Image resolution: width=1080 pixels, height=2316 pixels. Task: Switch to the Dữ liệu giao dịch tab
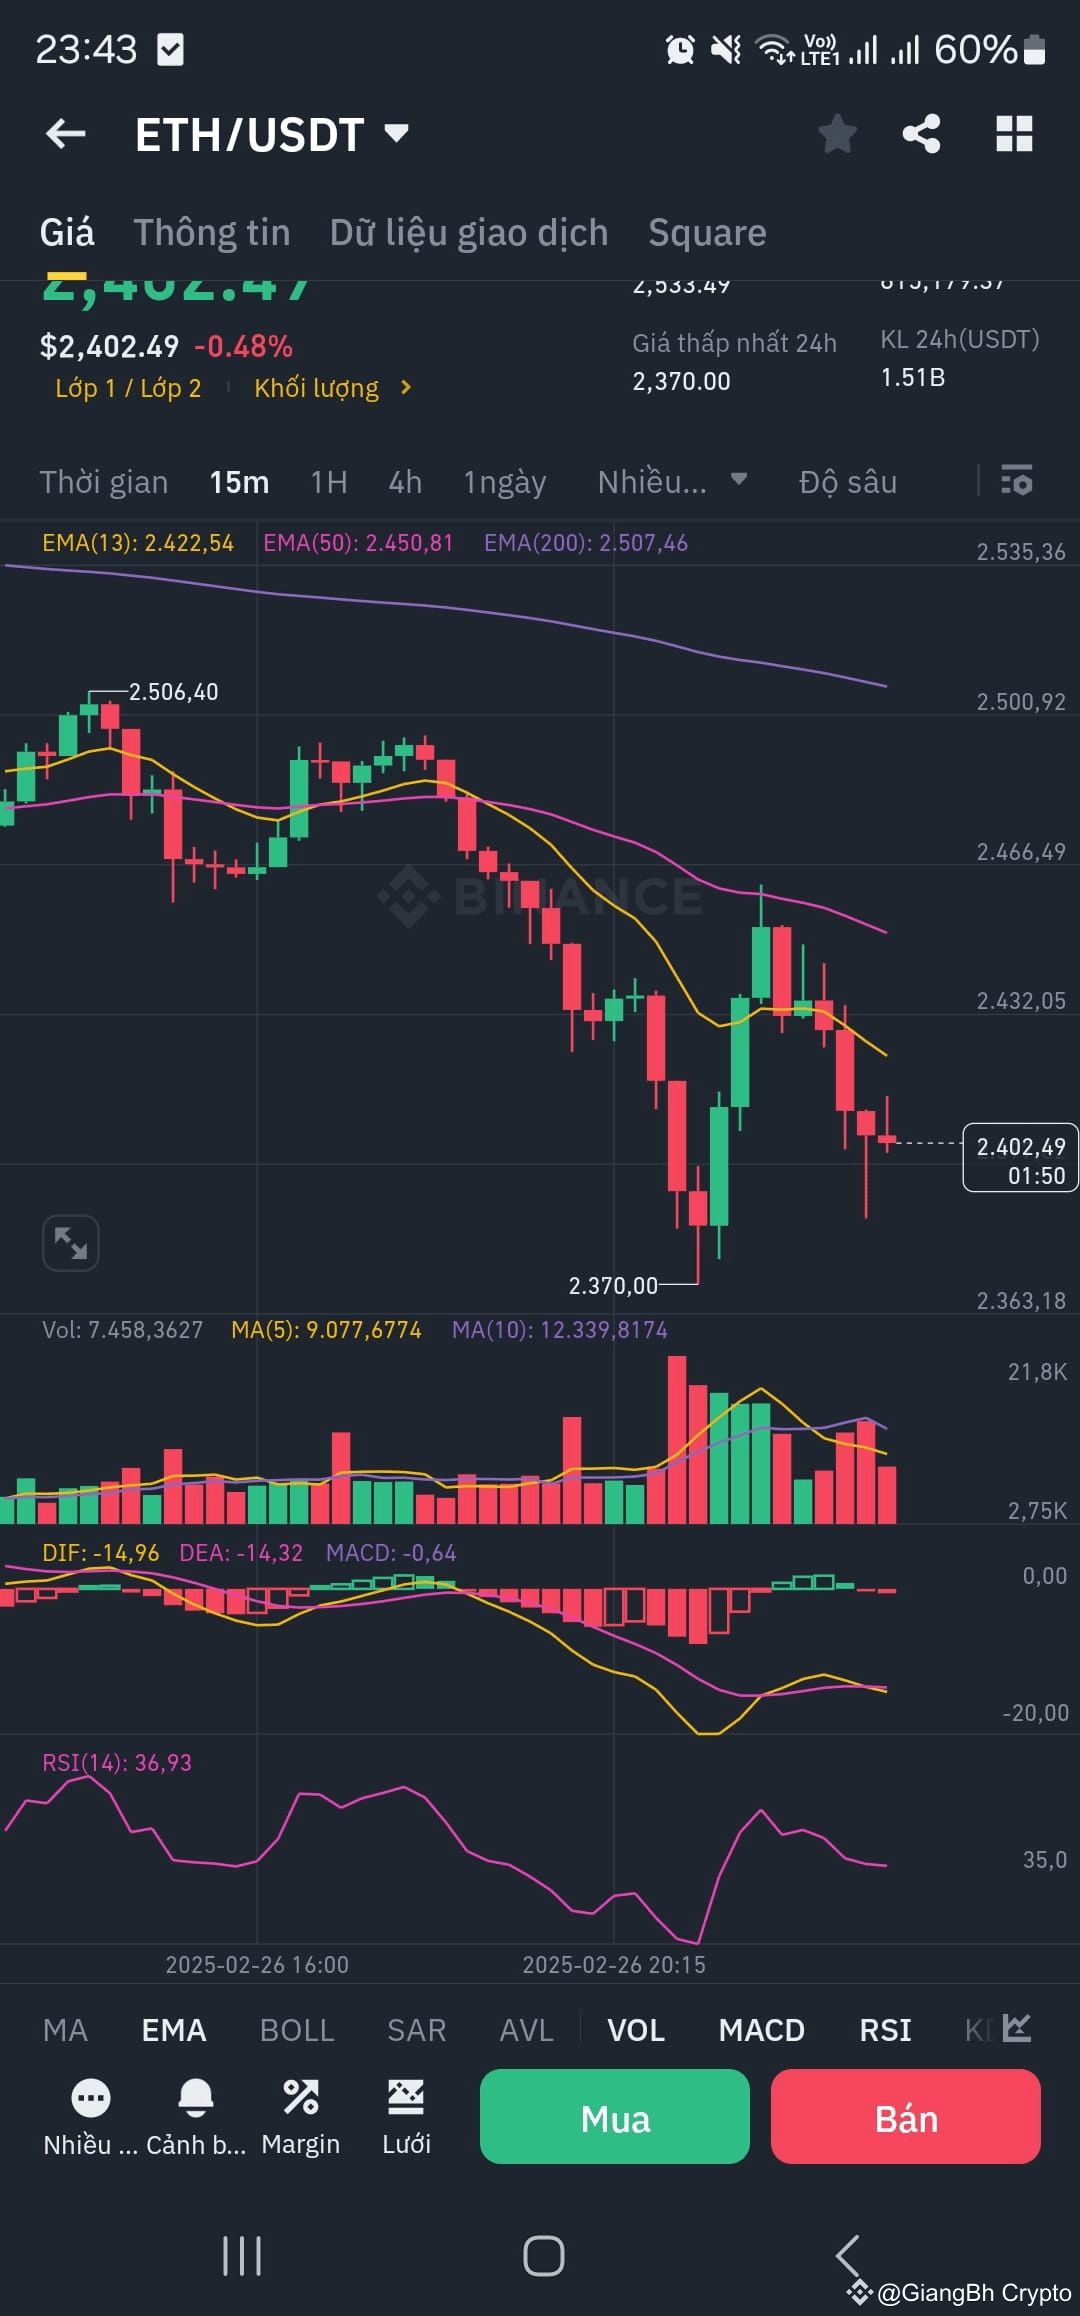point(468,231)
